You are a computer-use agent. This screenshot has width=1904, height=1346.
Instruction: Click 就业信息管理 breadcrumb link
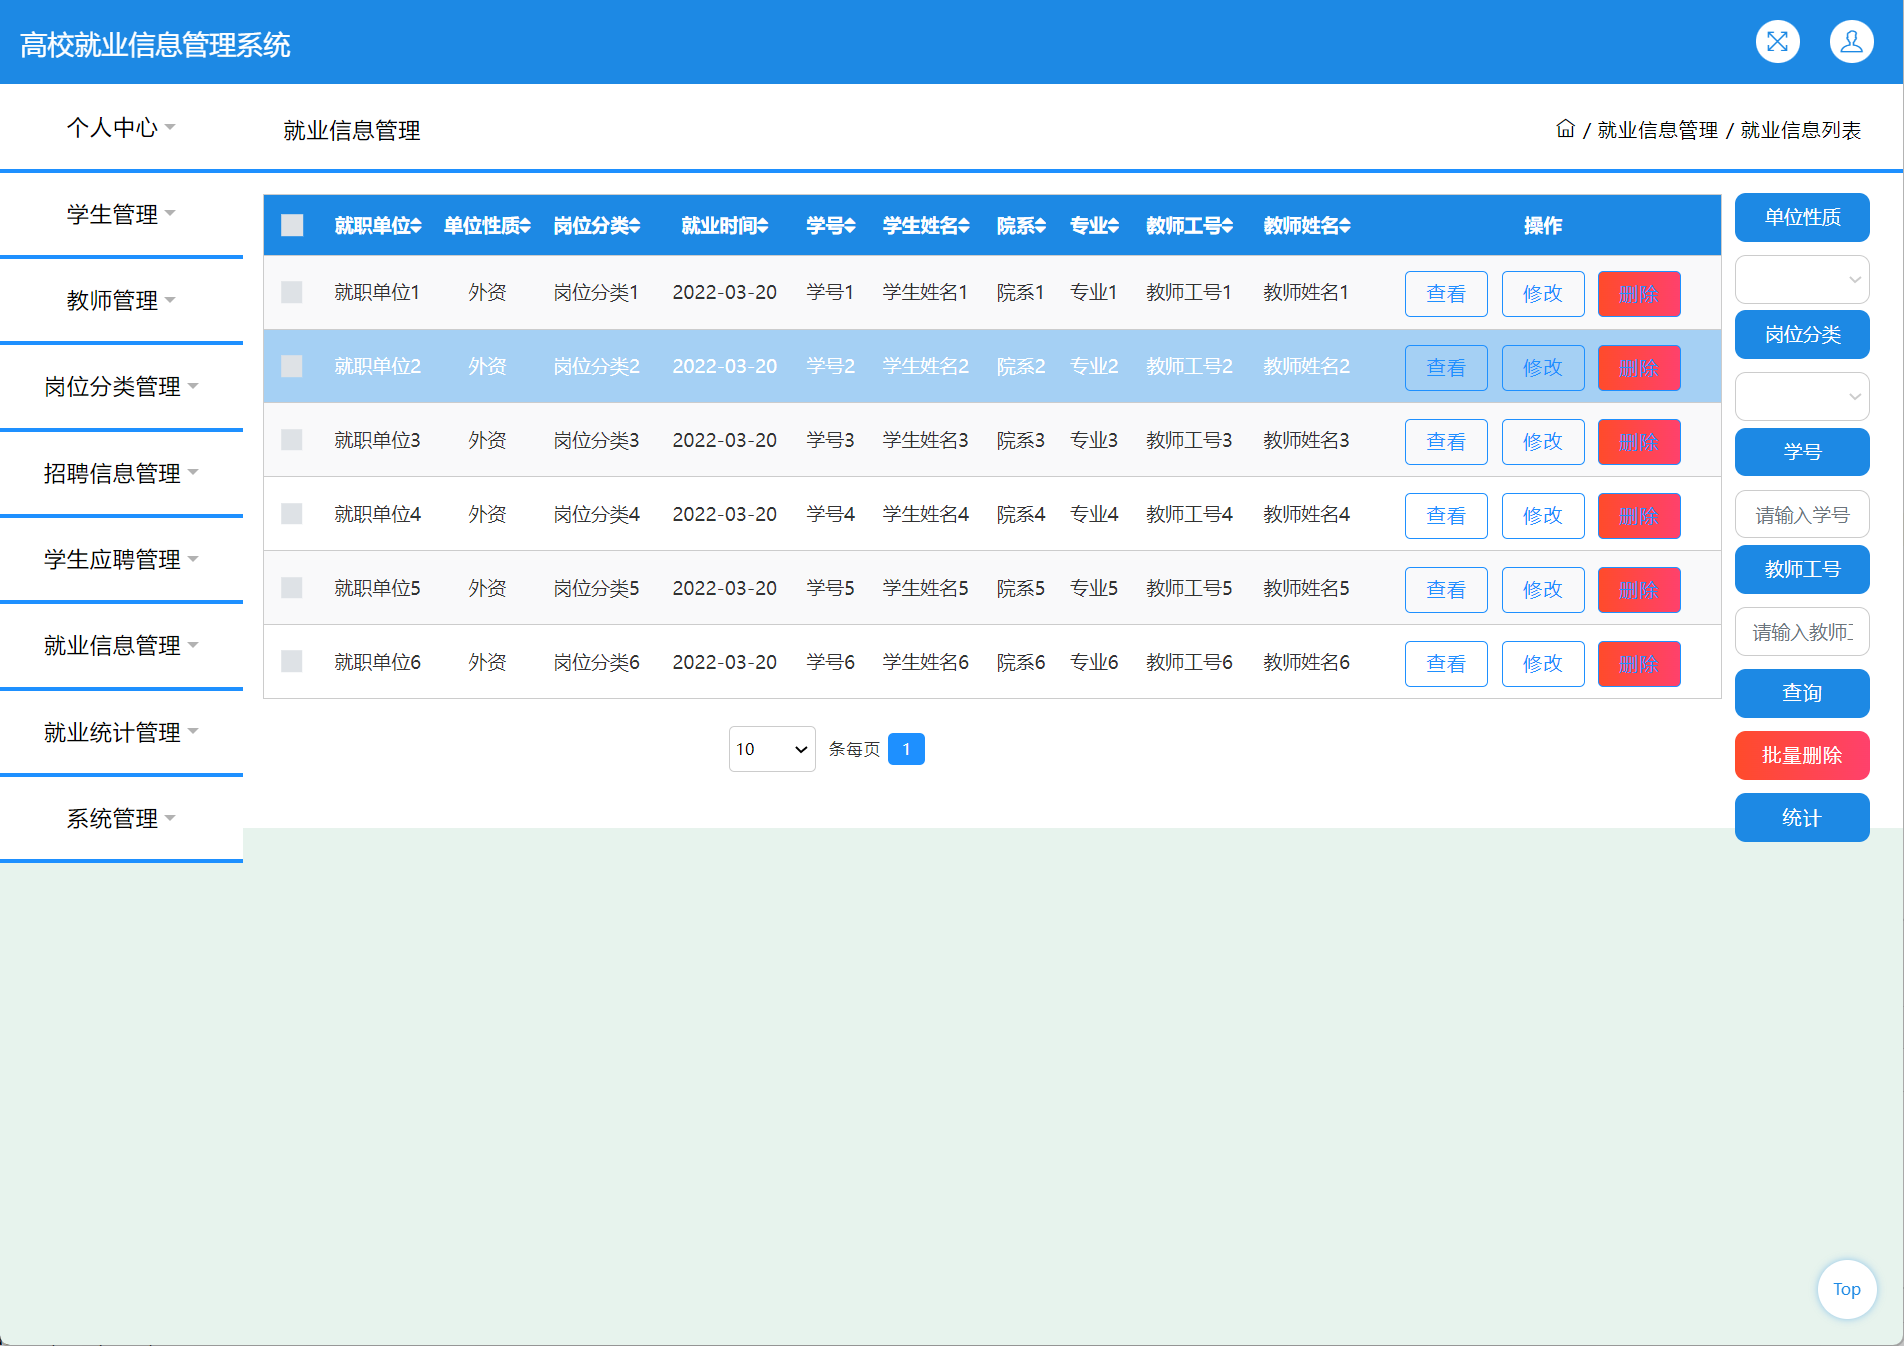(1657, 130)
